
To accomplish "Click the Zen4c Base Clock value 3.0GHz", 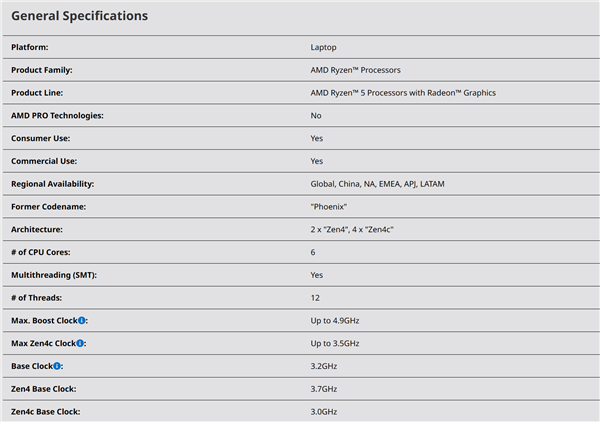I will [324, 411].
